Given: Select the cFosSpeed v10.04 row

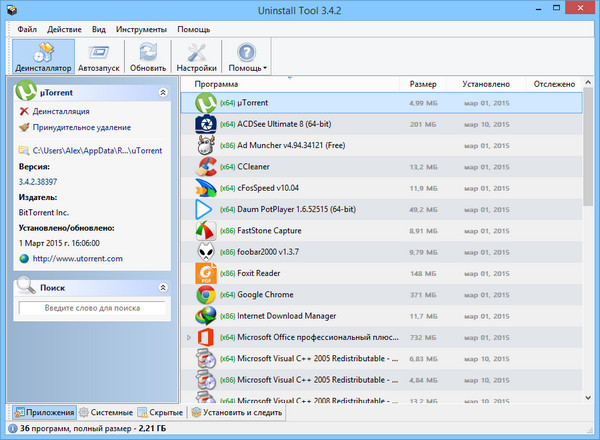Looking at the screenshot, I should [x=382, y=188].
